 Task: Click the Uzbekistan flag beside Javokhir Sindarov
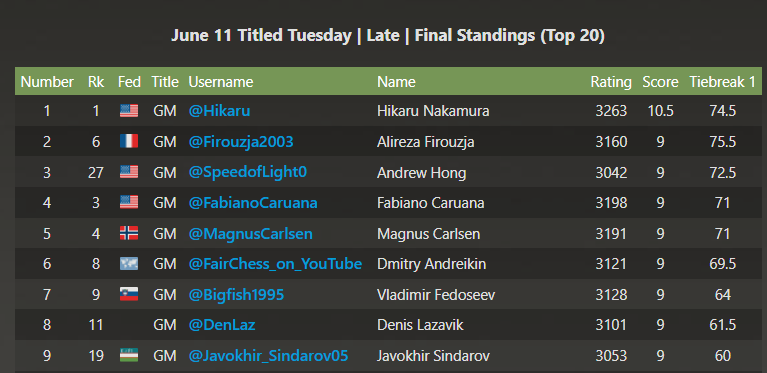[x=129, y=355]
